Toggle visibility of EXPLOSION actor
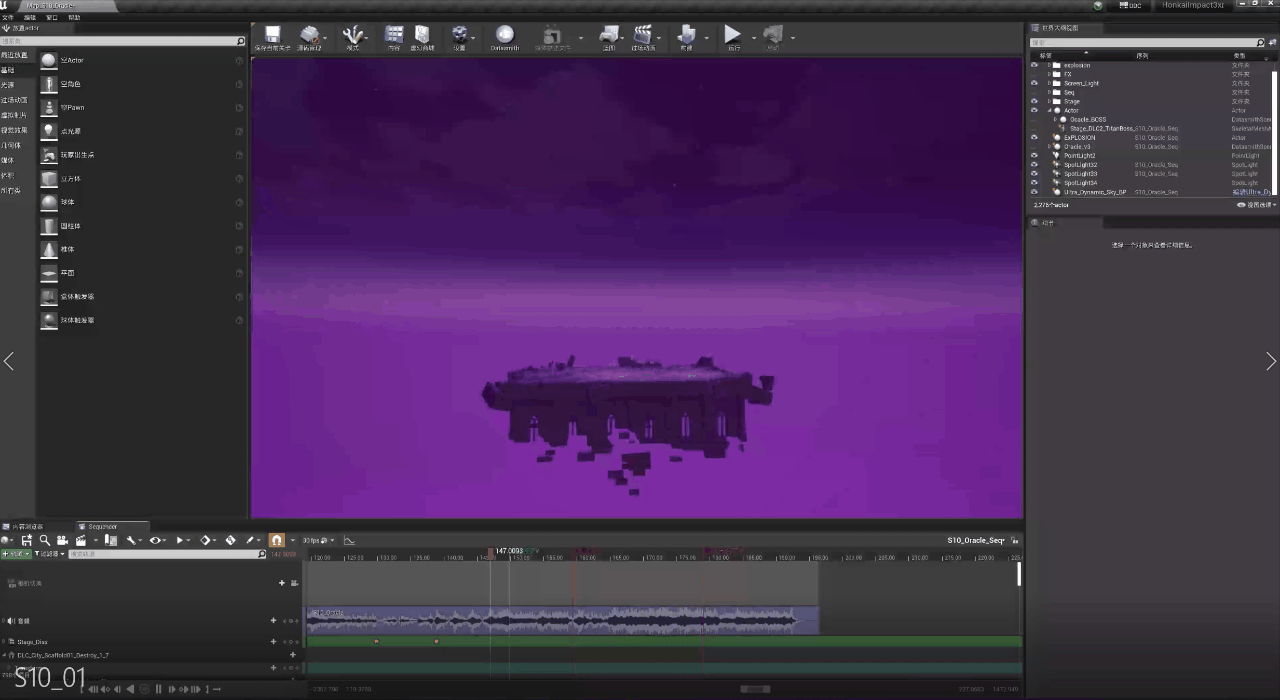This screenshot has width=1280, height=700. [1034, 137]
